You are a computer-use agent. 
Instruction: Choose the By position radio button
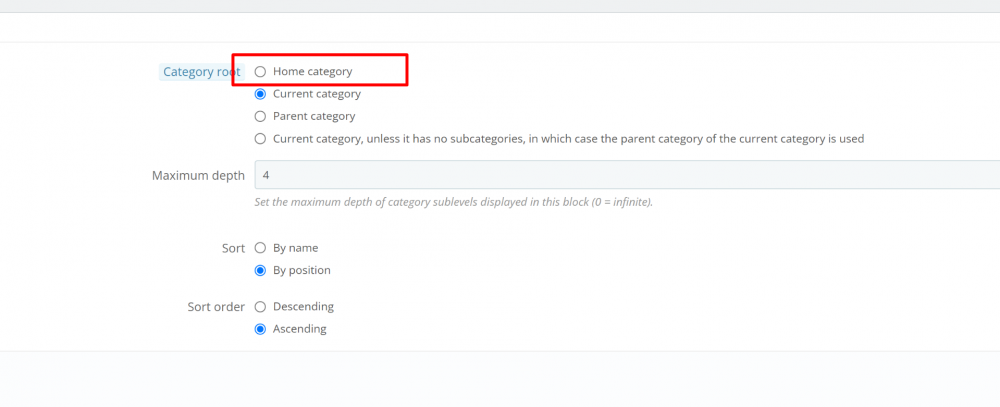point(260,270)
